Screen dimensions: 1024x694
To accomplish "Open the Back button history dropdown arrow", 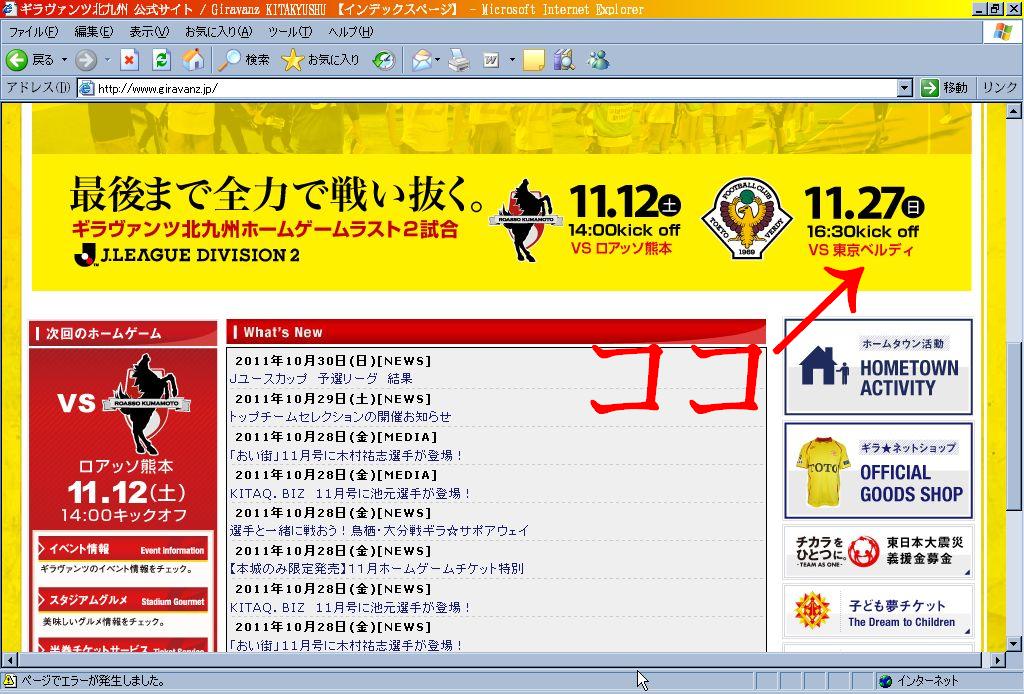I will [64, 60].
